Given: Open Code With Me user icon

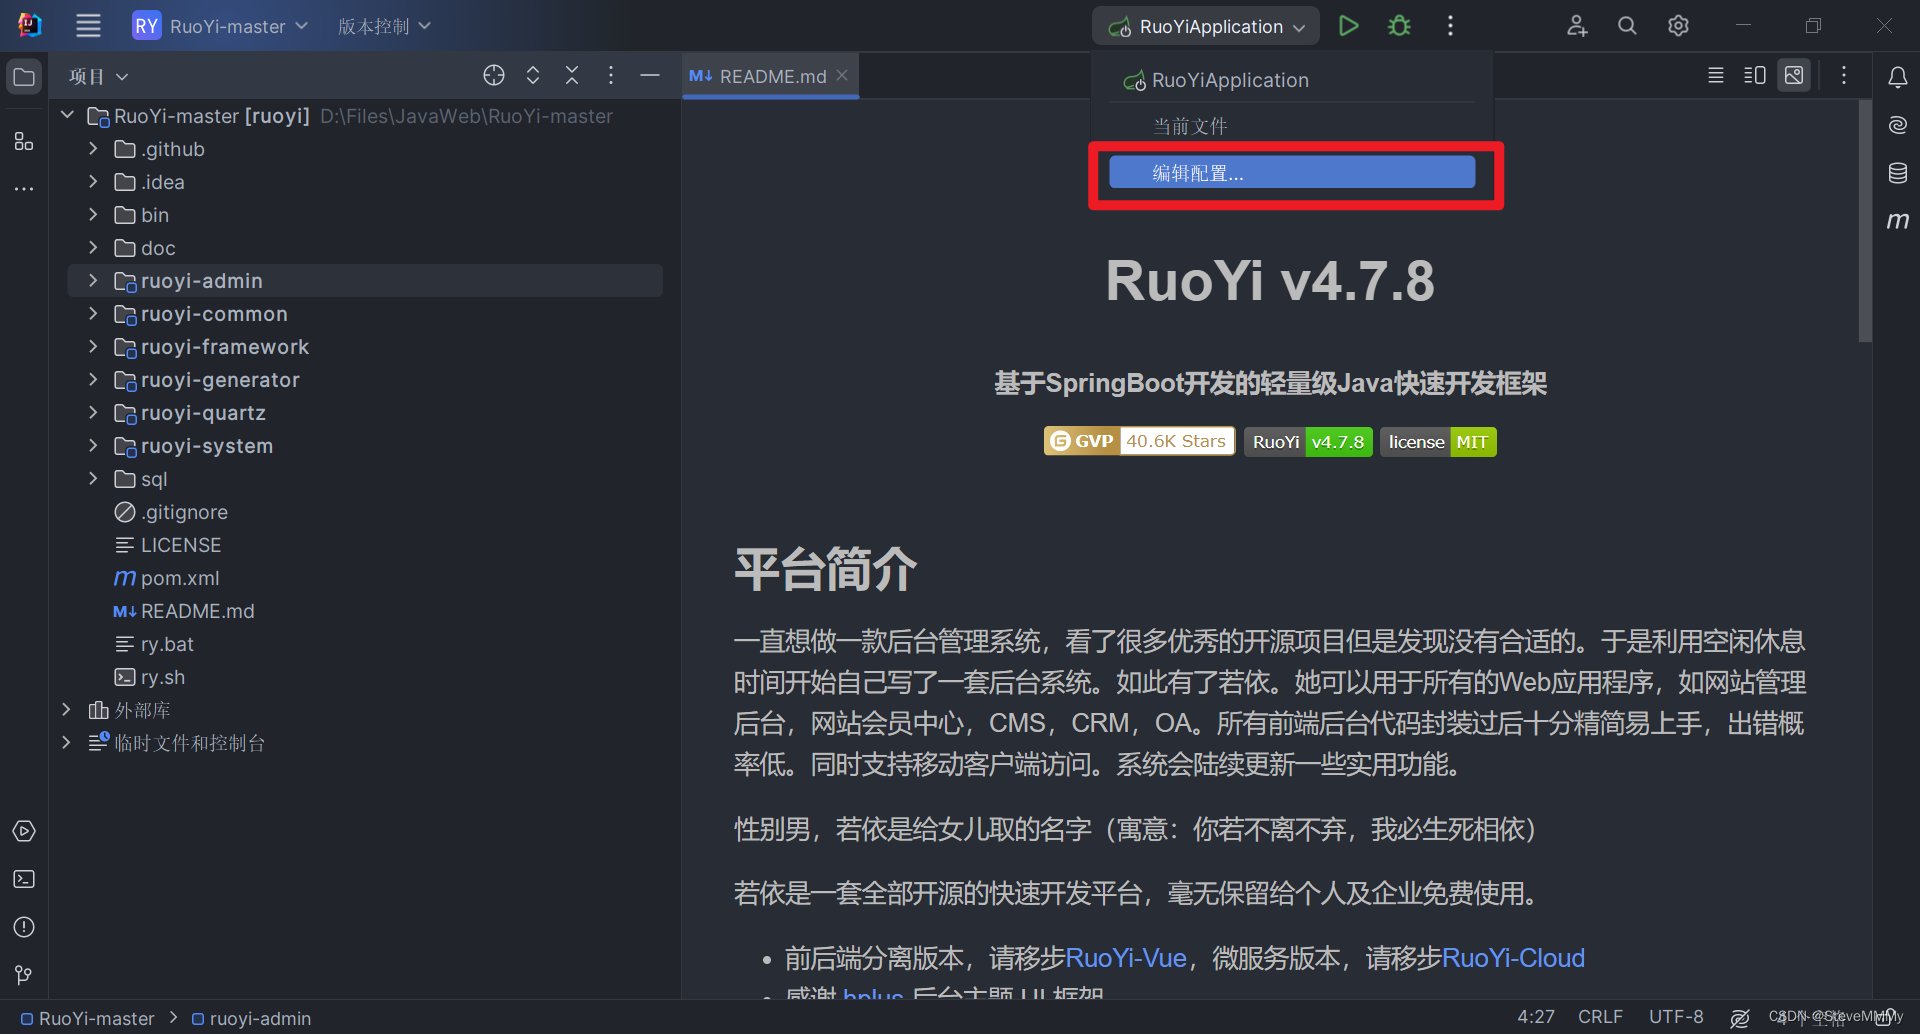Looking at the screenshot, I should click(x=1577, y=26).
